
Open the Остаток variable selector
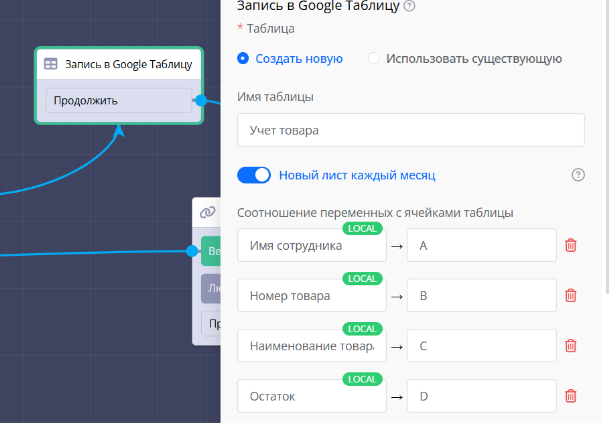click(311, 396)
